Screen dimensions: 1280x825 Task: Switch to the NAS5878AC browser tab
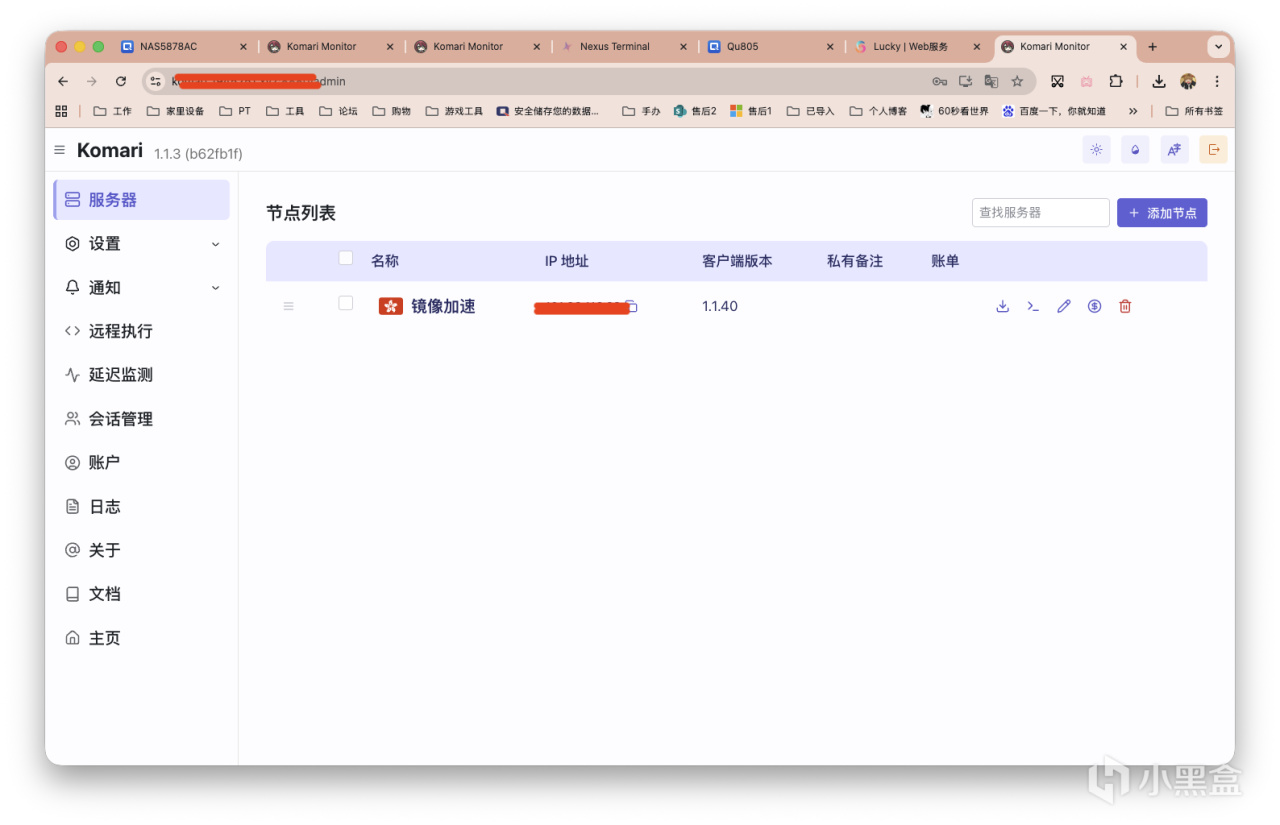[185, 47]
